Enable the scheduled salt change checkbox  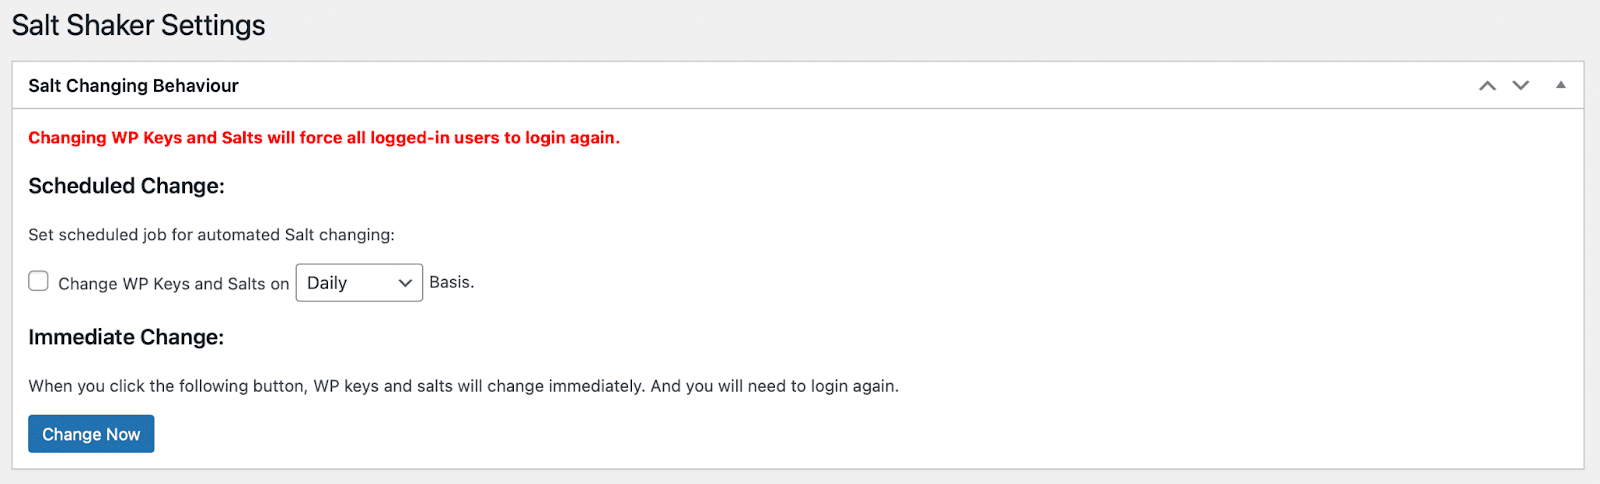pyautogui.click(x=39, y=282)
